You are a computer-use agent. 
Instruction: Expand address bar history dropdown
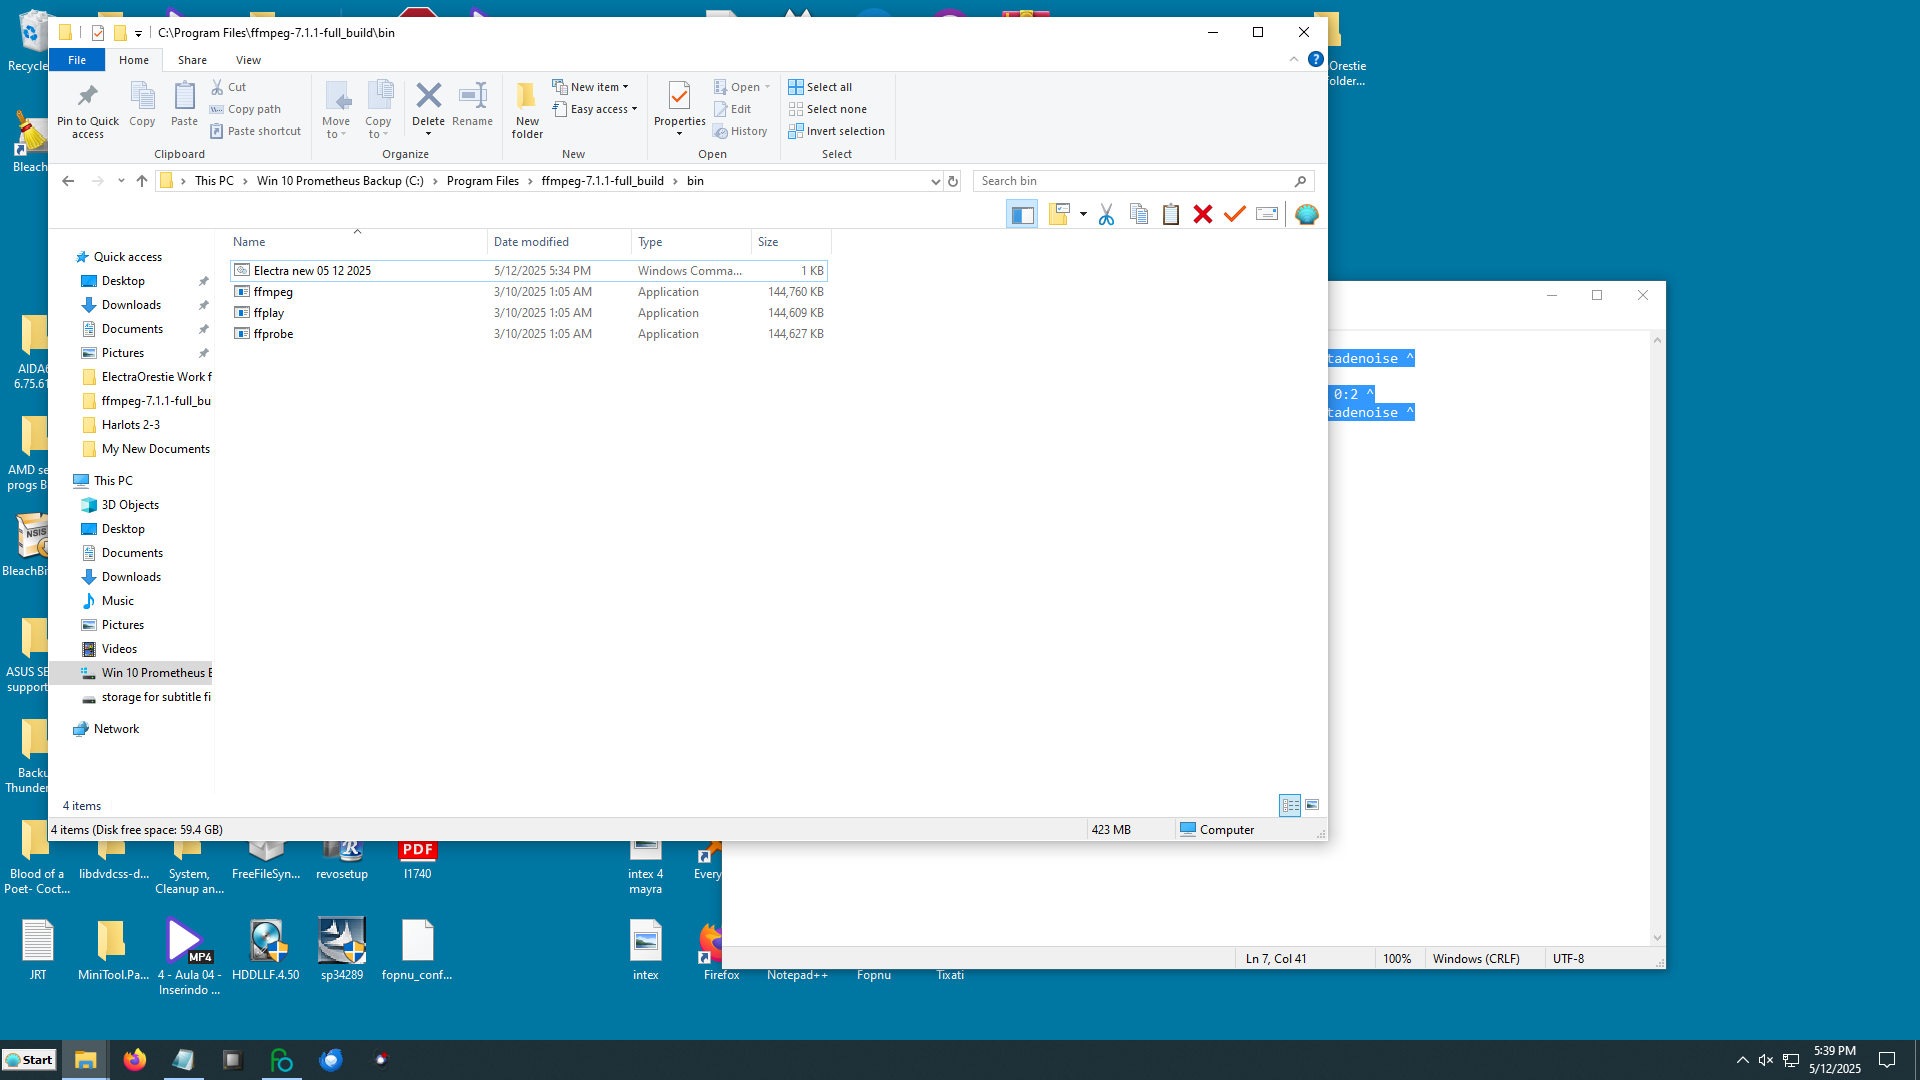click(935, 181)
